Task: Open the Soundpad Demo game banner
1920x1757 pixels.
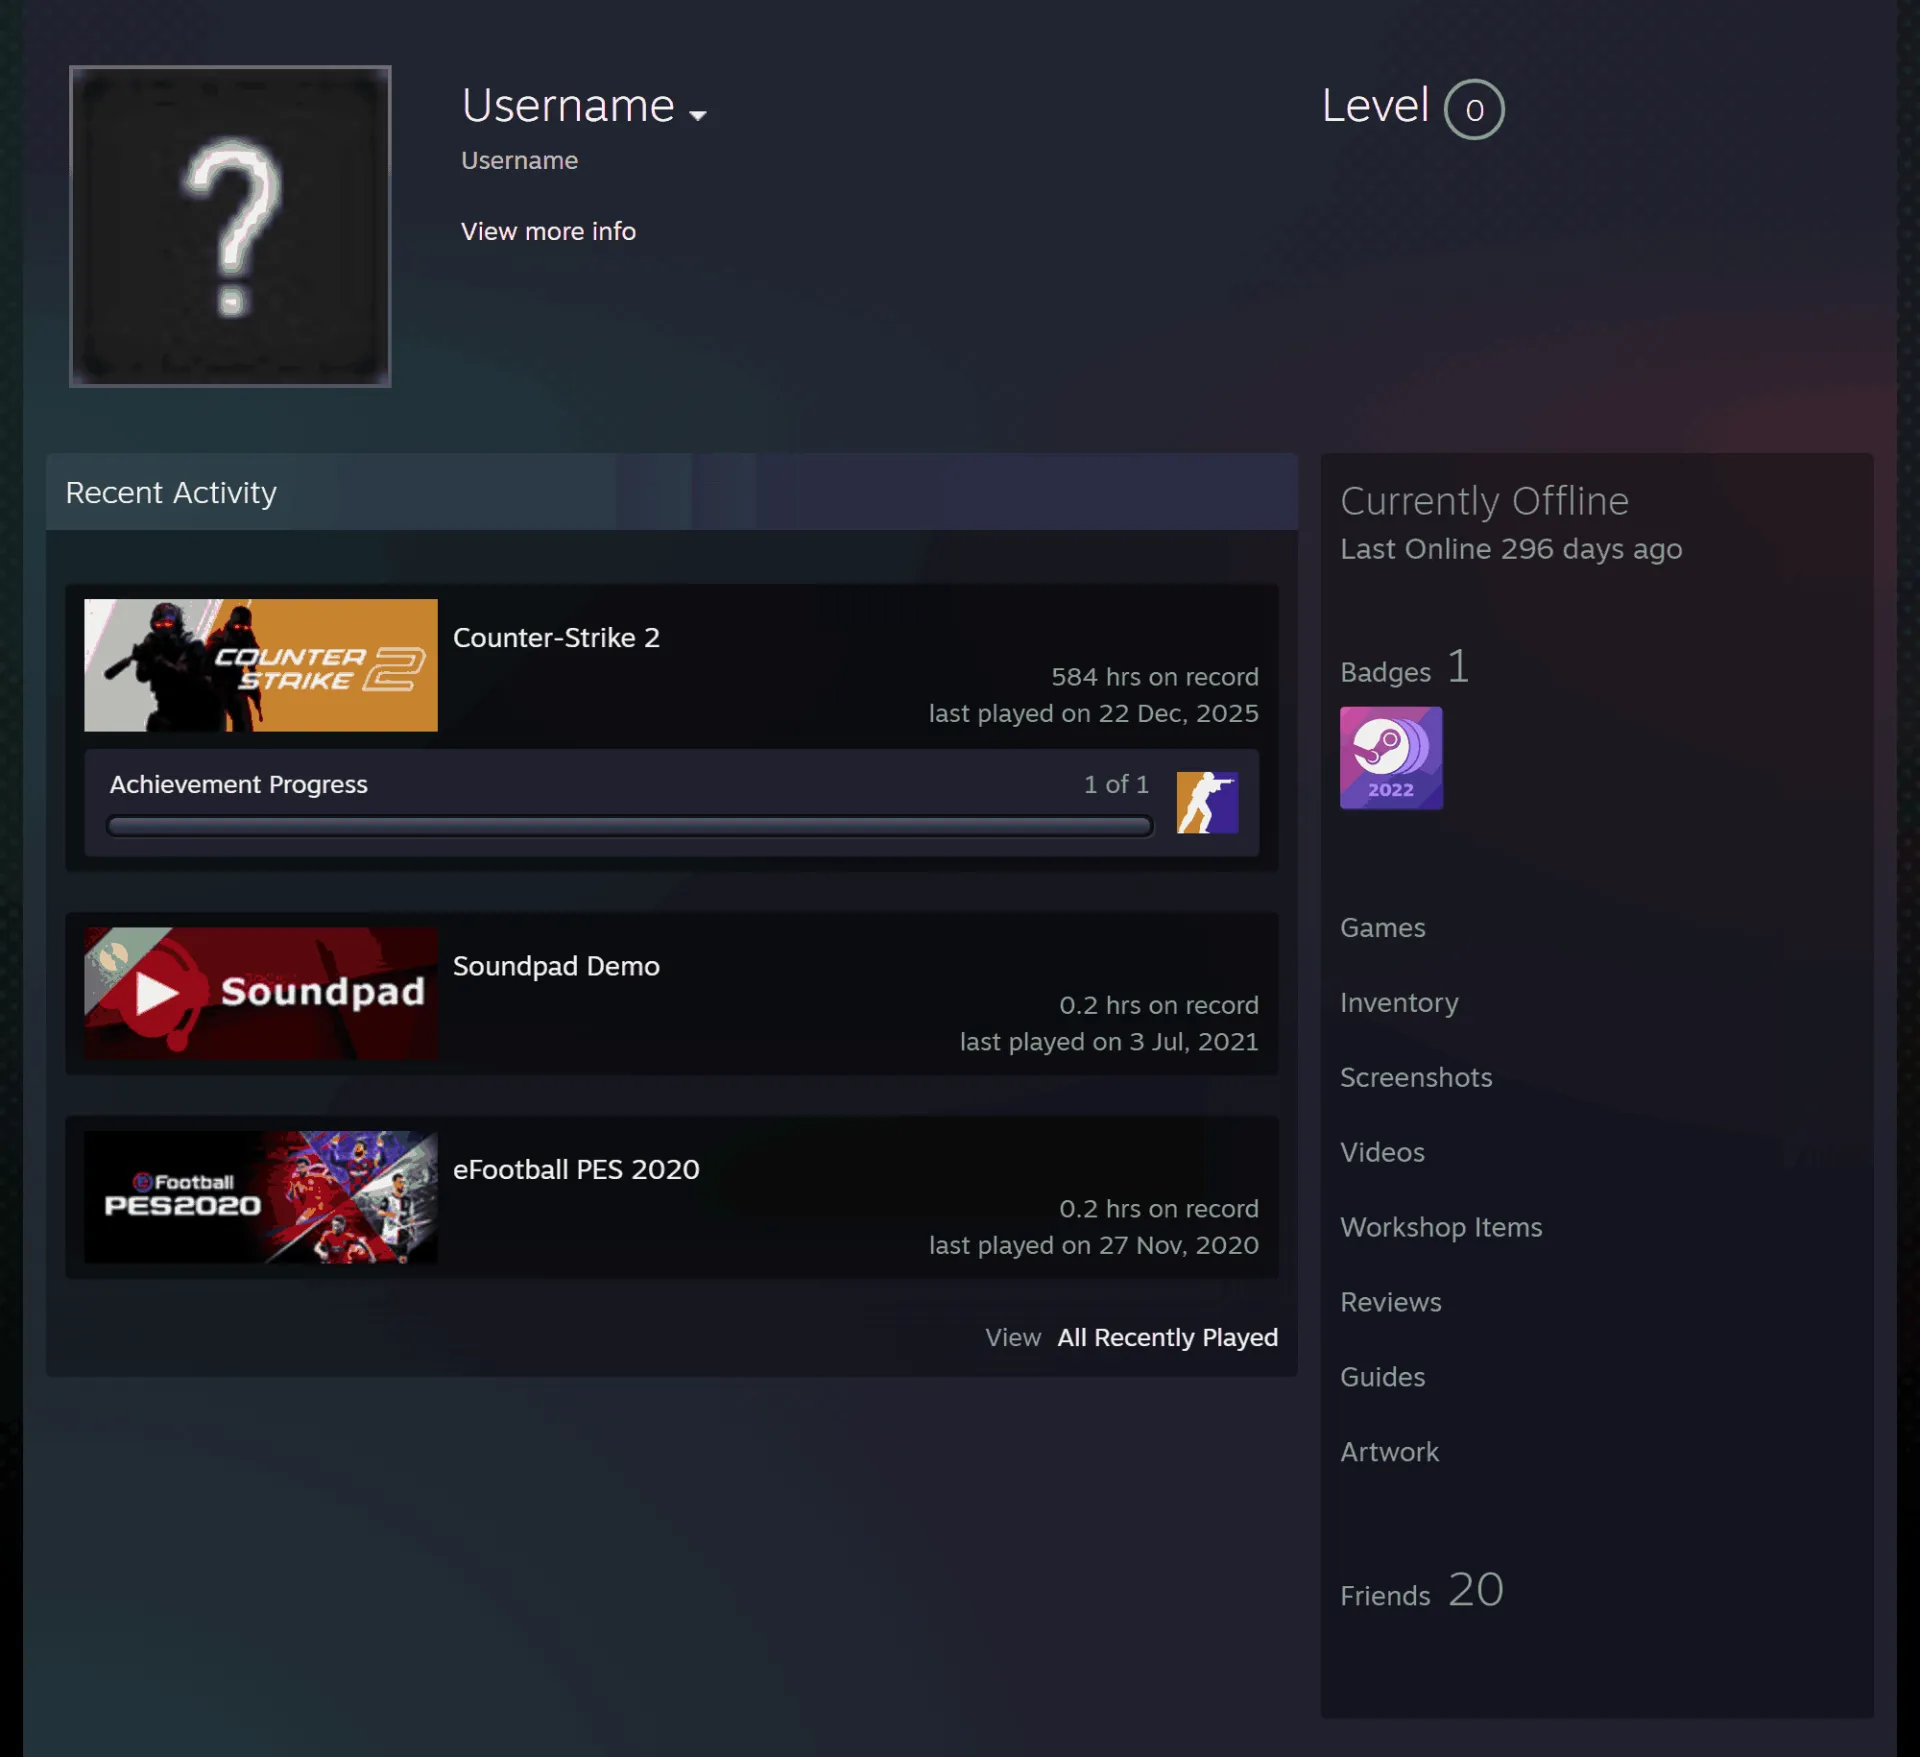Action: [261, 993]
